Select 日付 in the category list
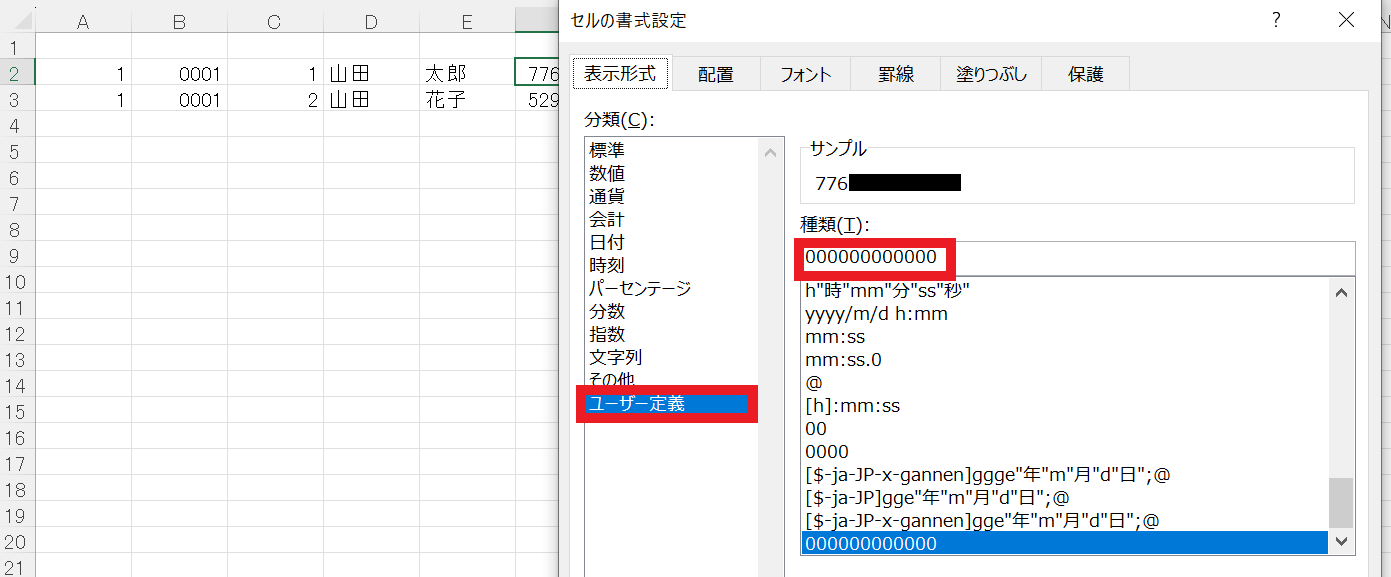Image resolution: width=1391 pixels, height=577 pixels. (607, 242)
